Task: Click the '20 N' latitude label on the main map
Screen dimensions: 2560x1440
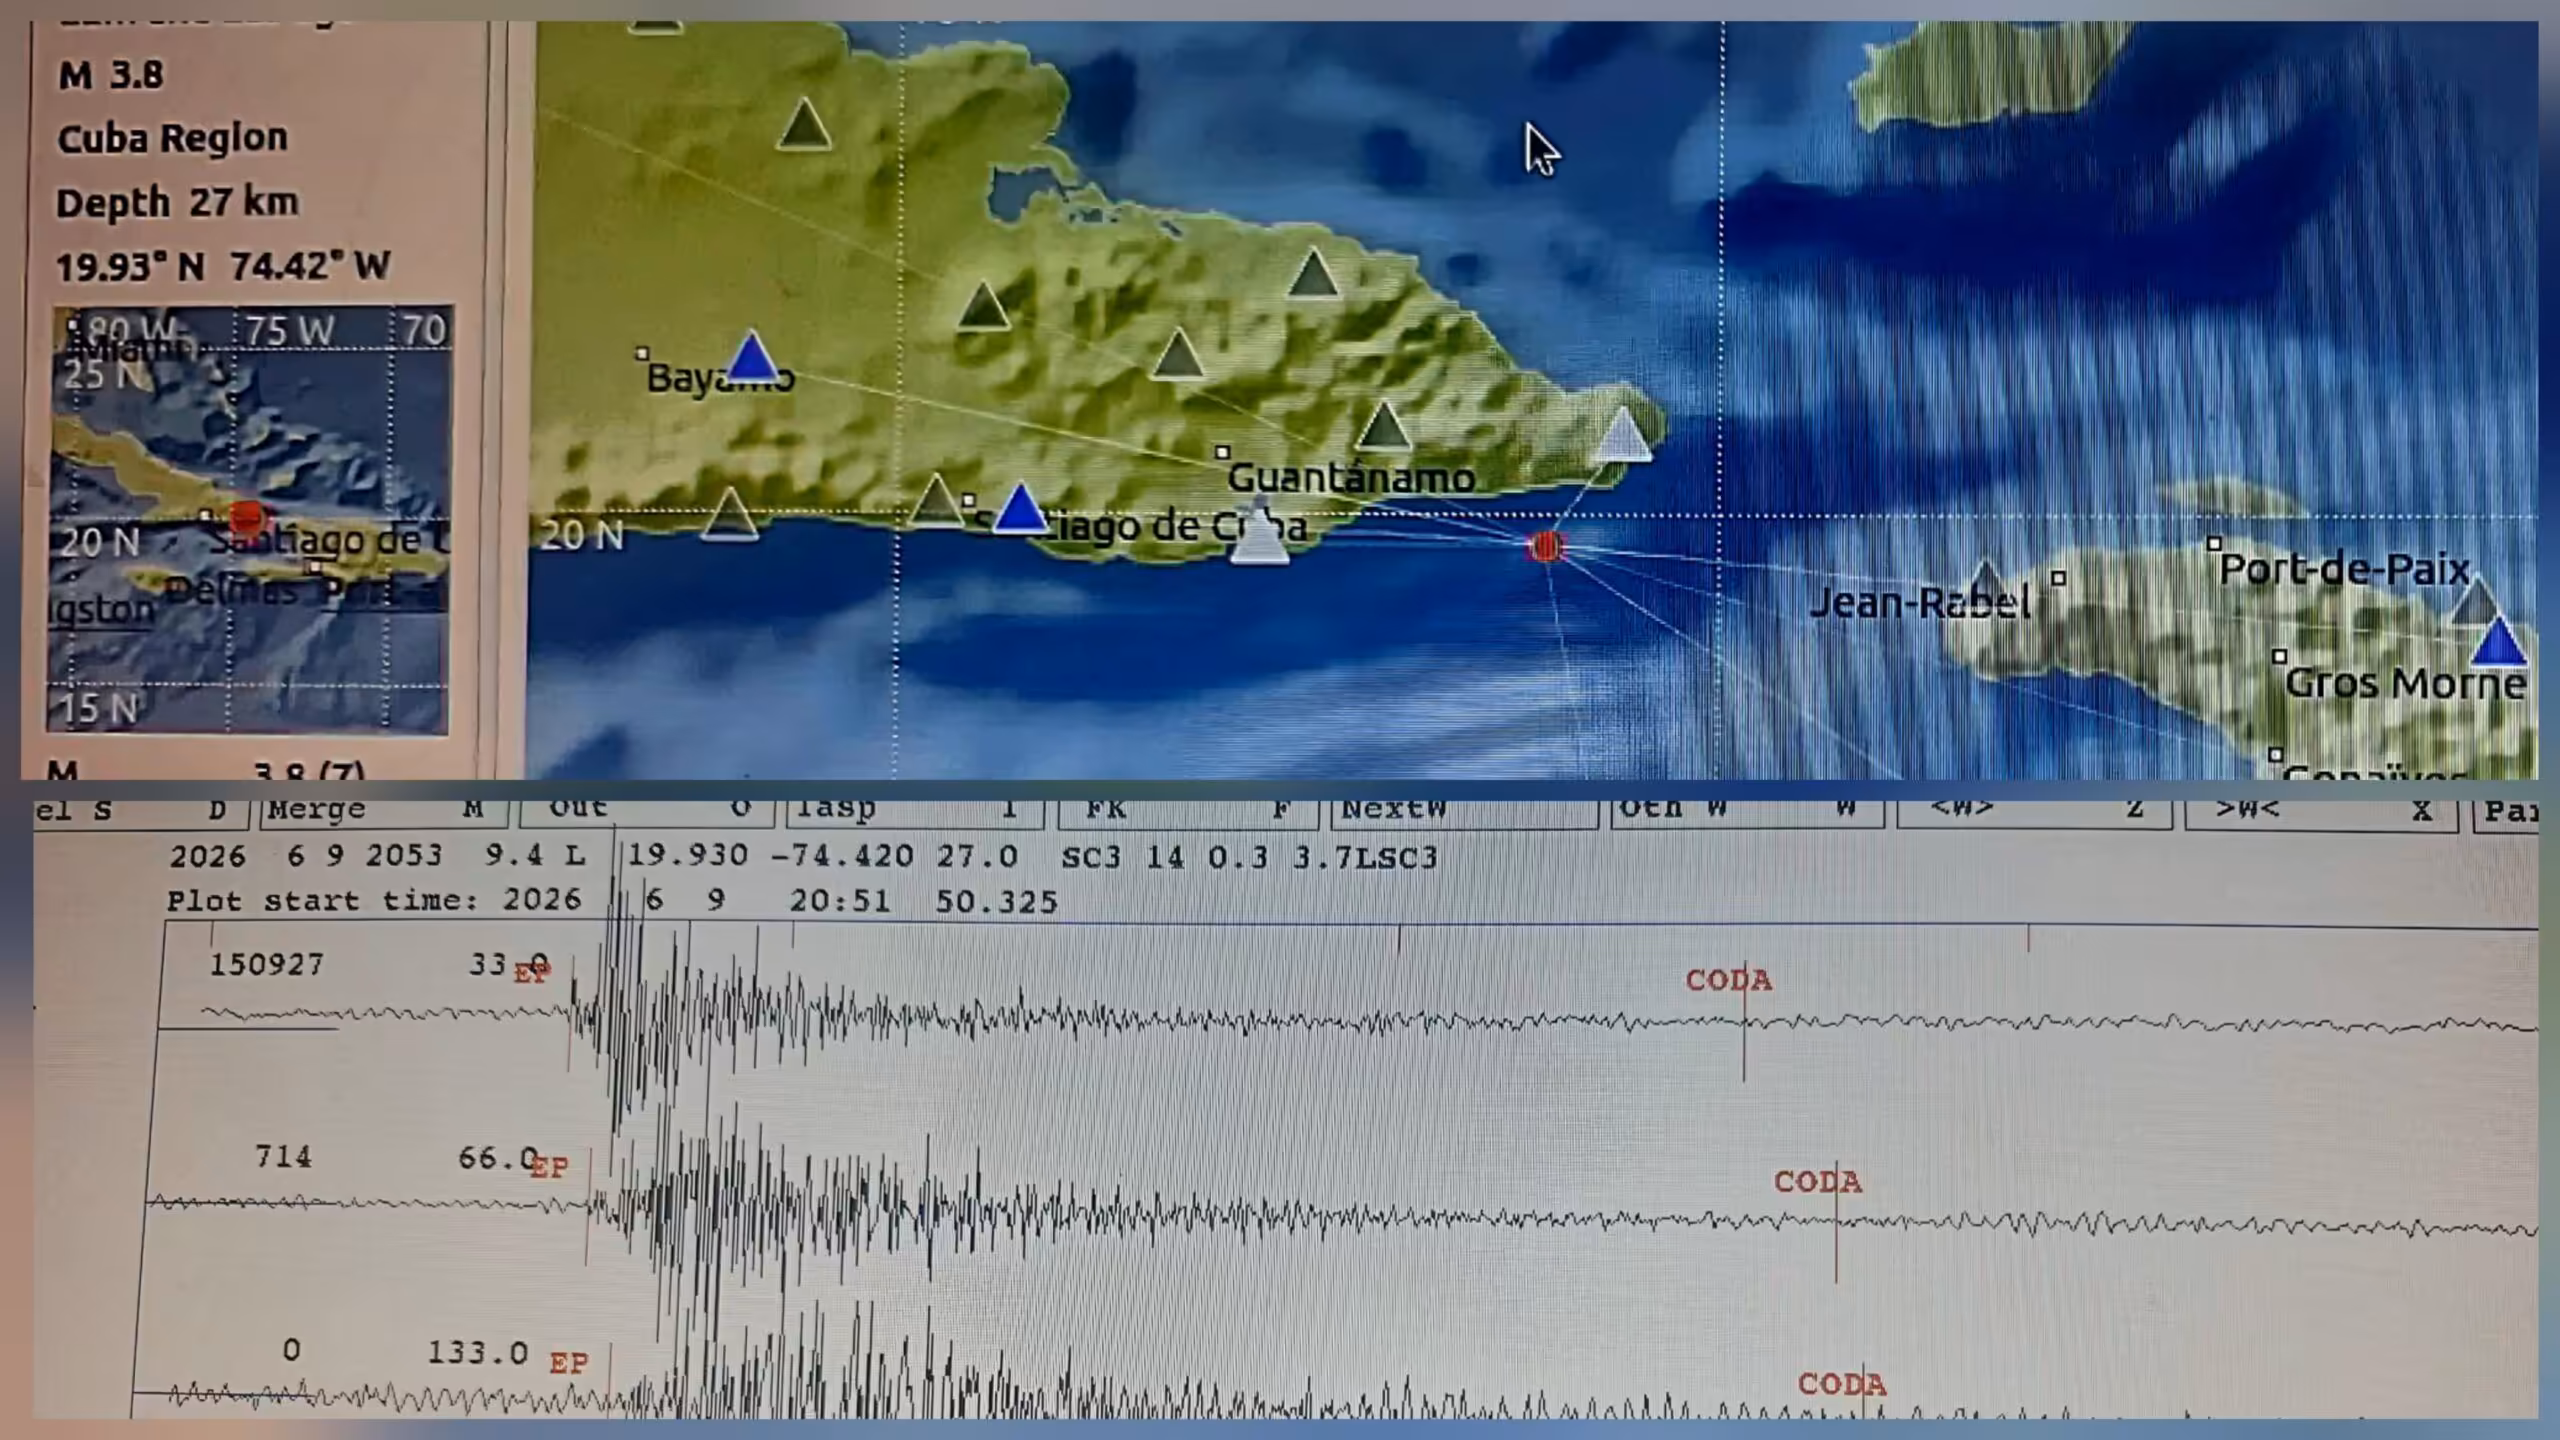Action: click(581, 536)
